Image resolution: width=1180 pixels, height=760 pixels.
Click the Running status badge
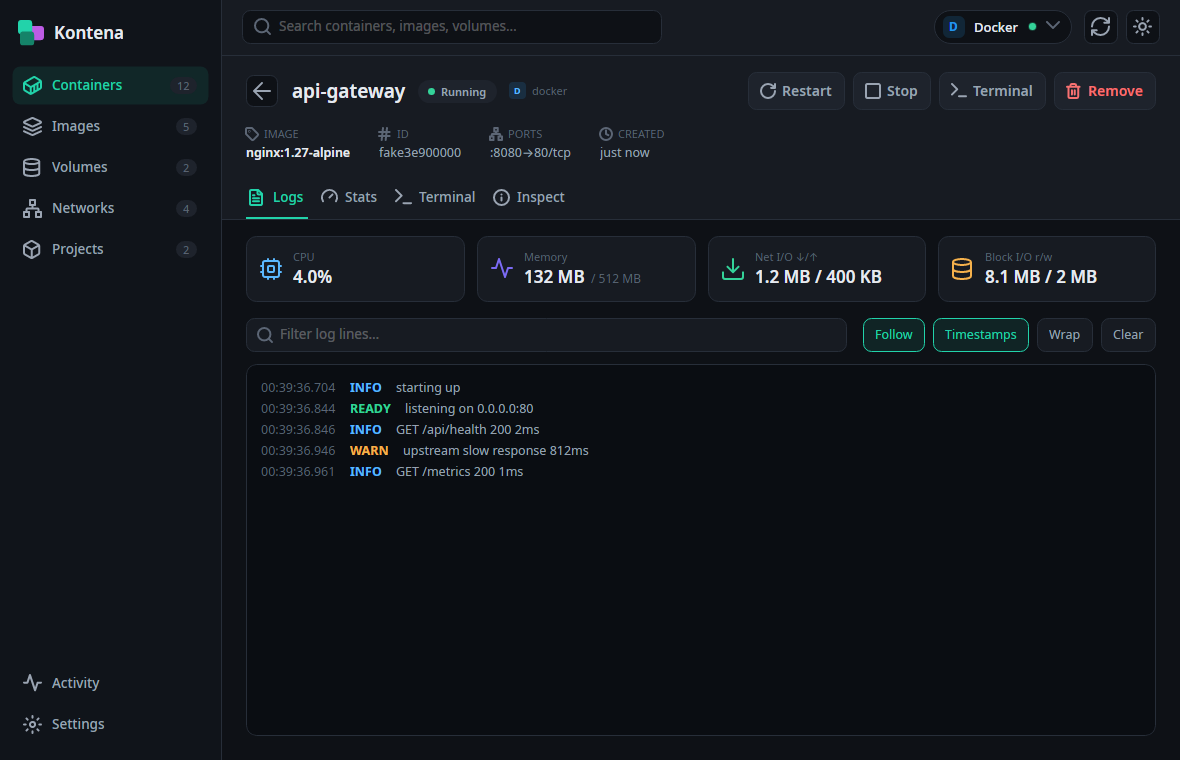[458, 92]
